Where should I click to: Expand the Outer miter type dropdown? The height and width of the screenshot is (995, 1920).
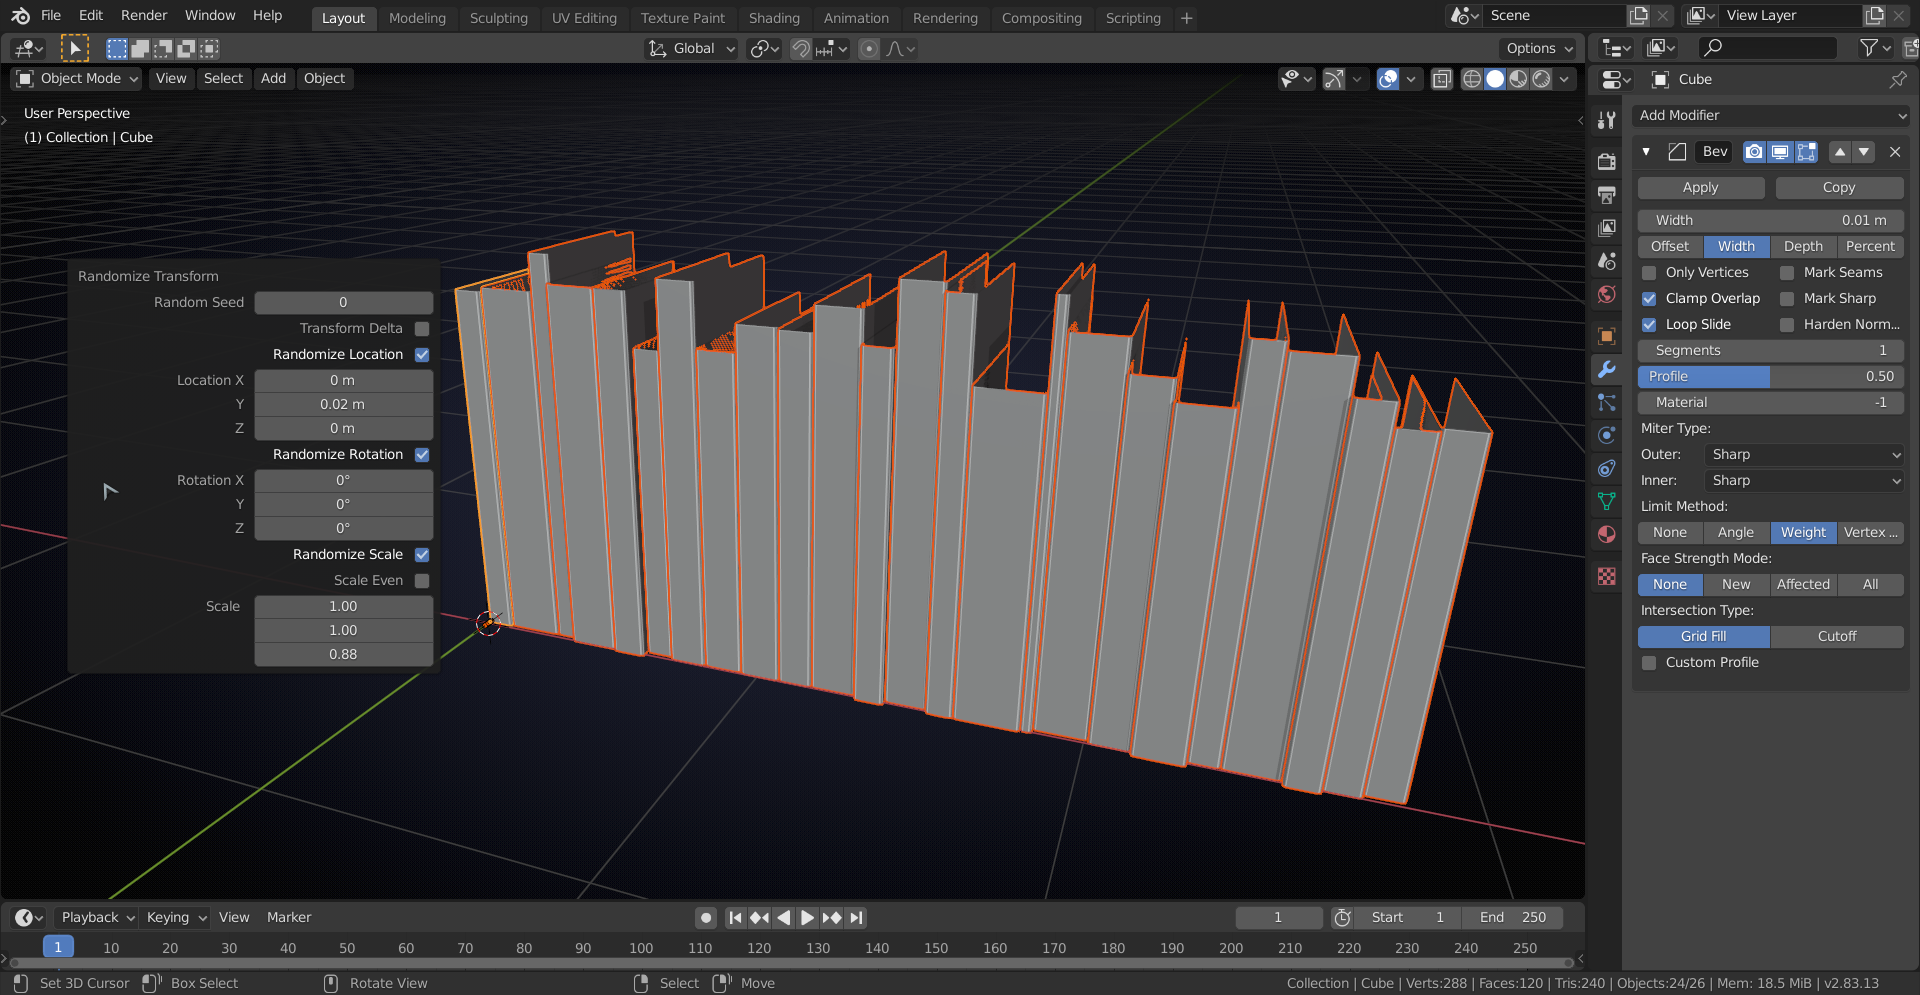click(x=1803, y=454)
